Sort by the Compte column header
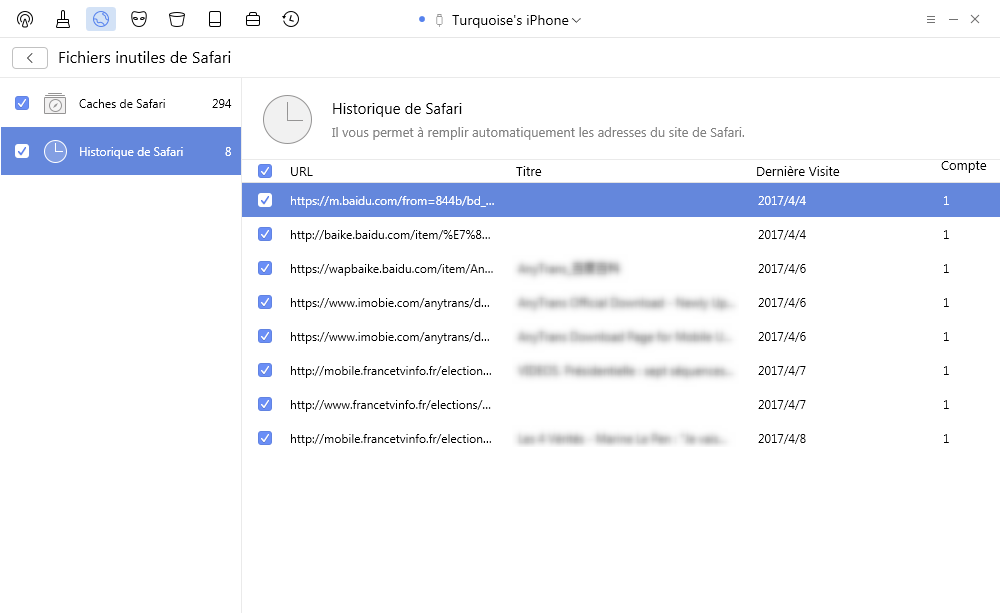Screen dimensions: 1000x613 [963, 166]
